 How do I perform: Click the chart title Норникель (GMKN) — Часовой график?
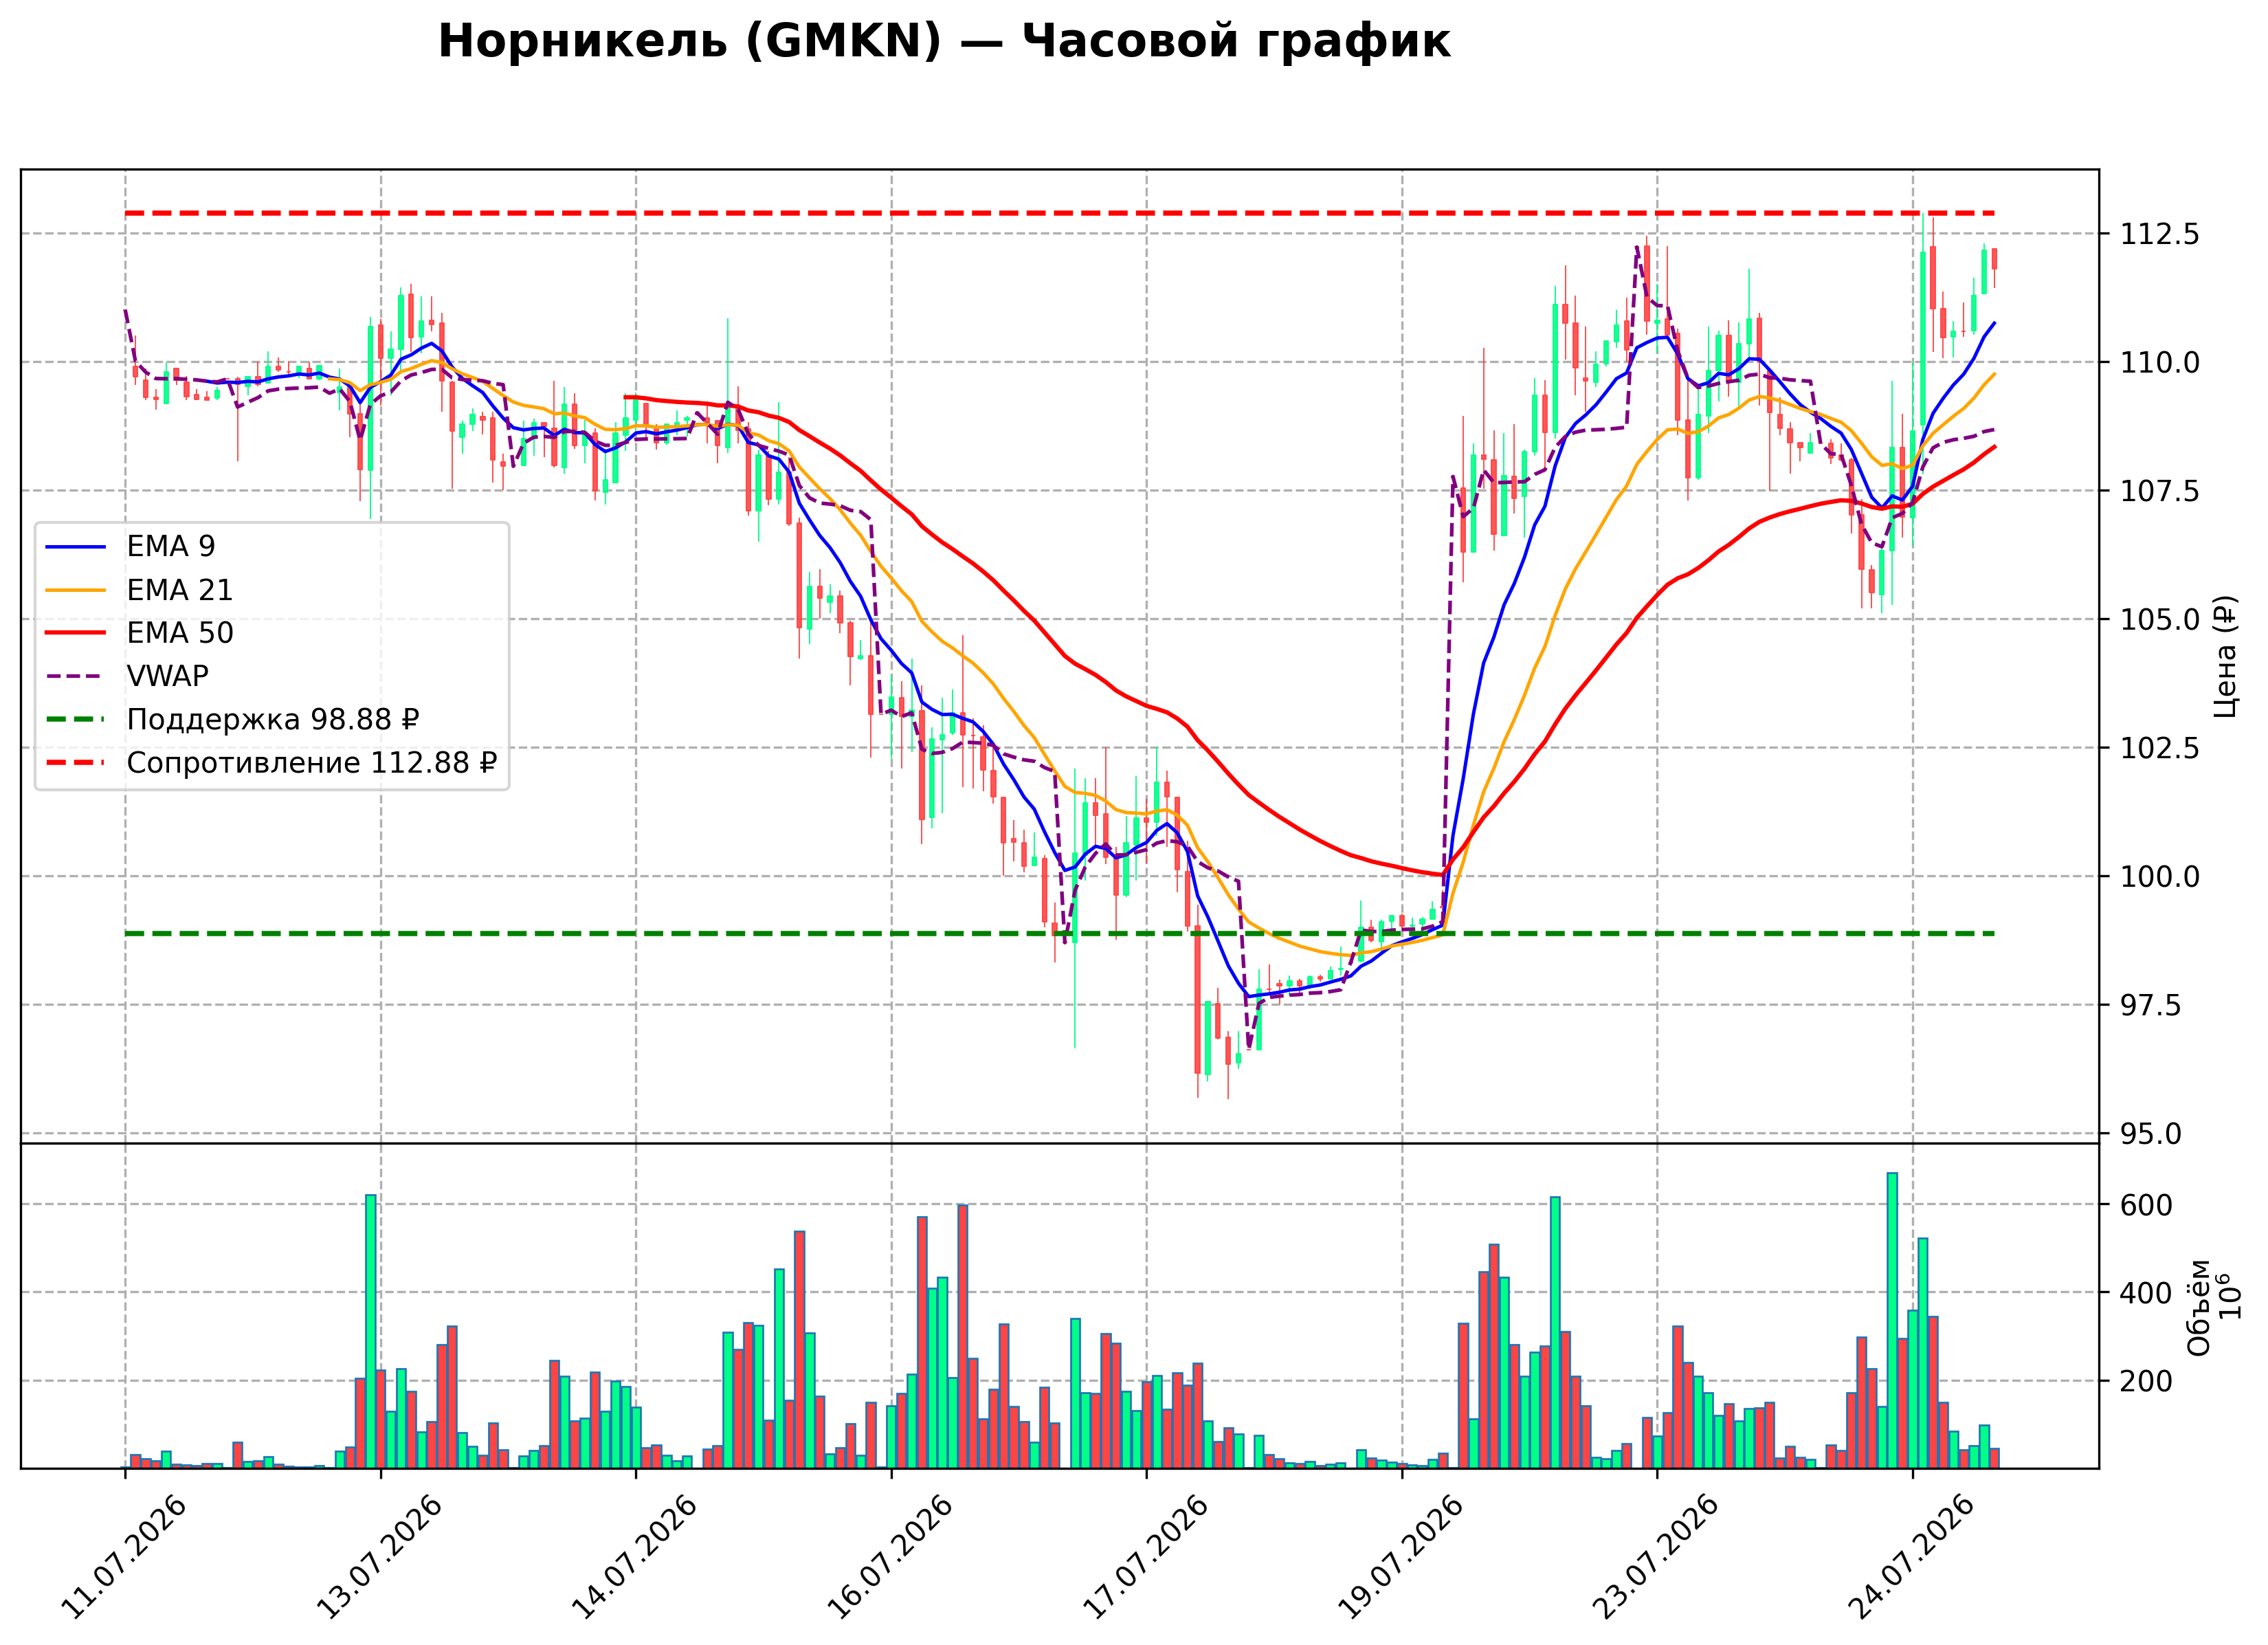pos(944,42)
